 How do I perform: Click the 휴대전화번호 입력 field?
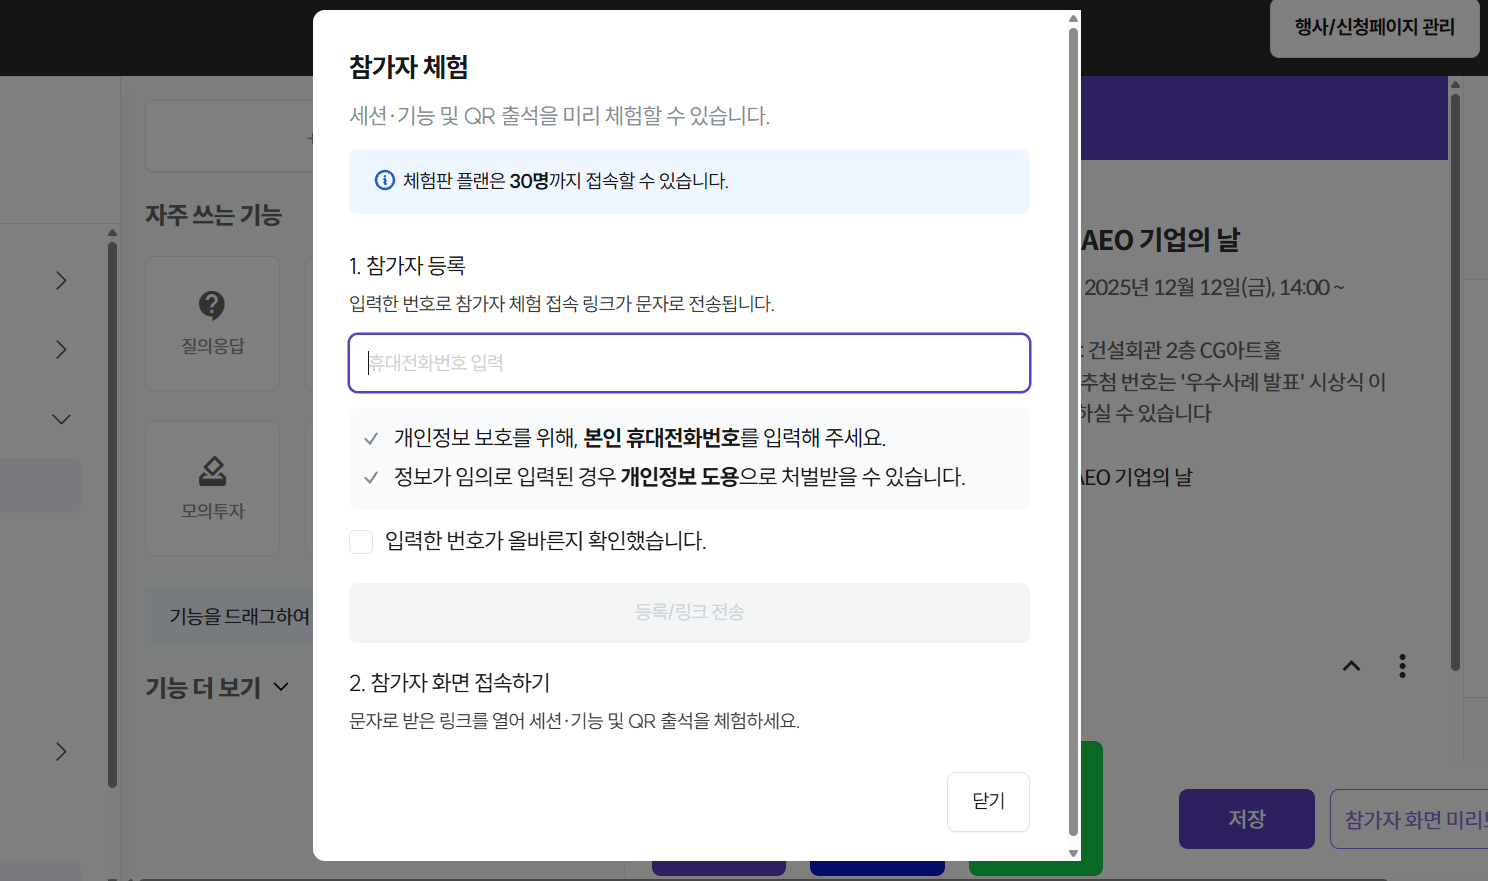click(x=688, y=363)
